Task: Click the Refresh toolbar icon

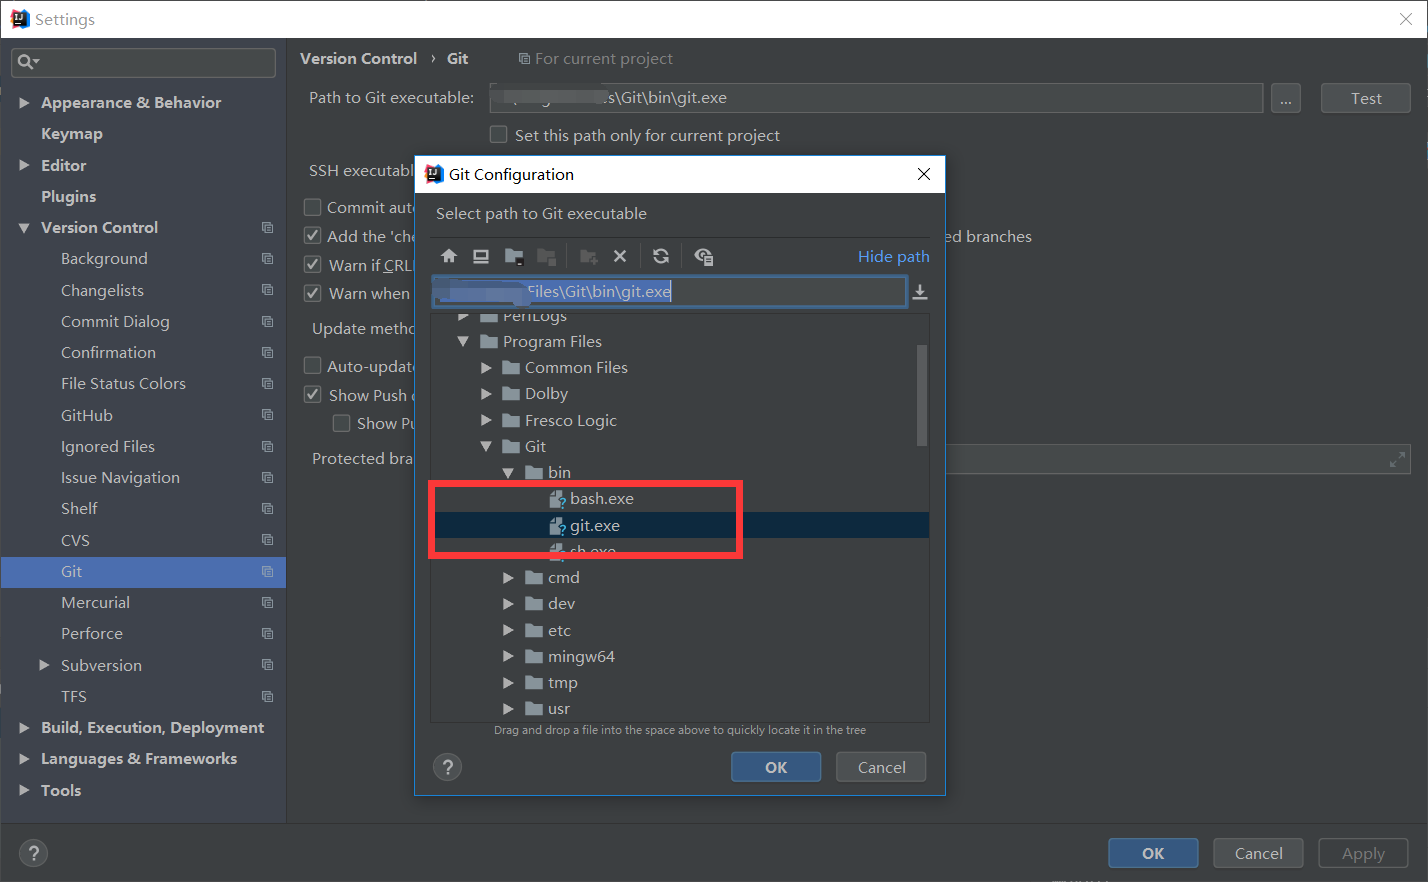Action: [661, 256]
